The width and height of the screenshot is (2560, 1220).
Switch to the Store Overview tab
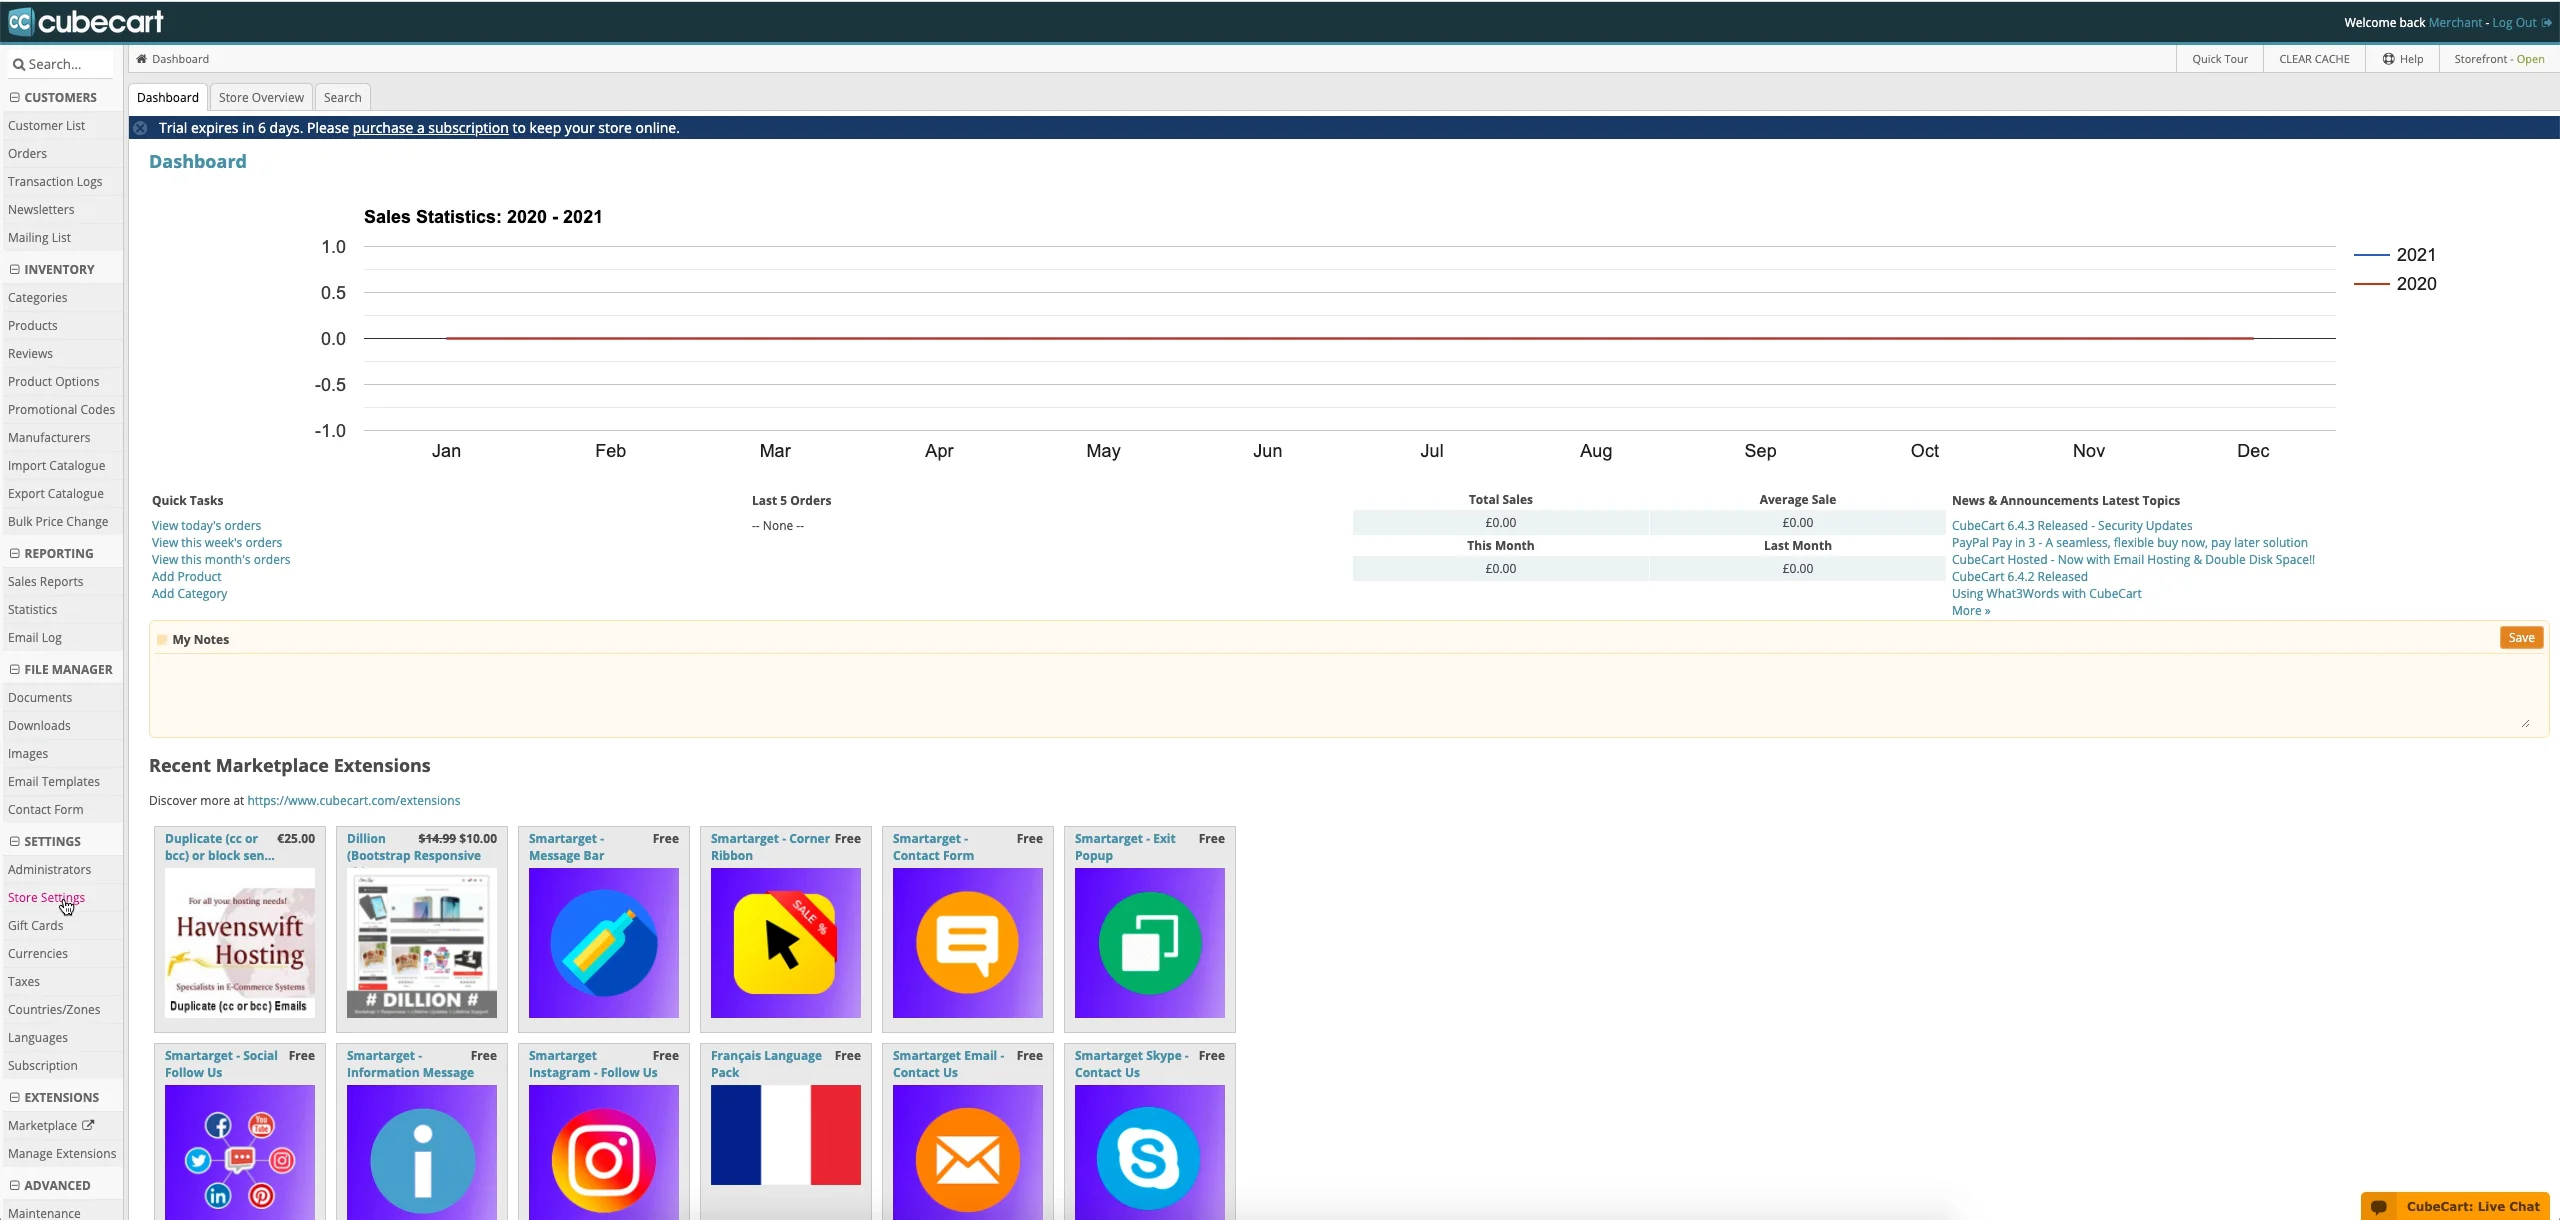(x=261, y=97)
